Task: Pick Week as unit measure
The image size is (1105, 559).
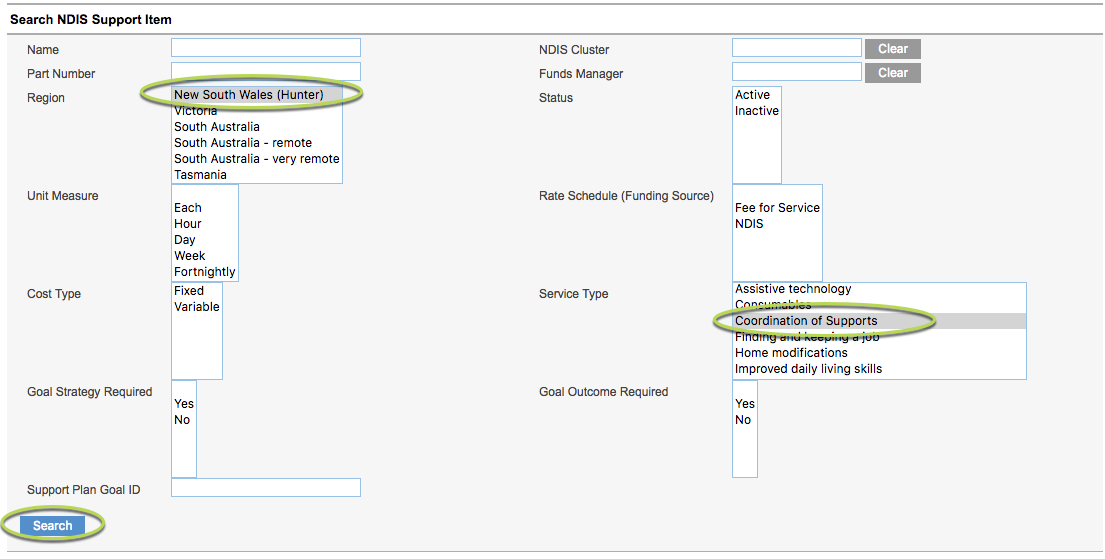Action: [x=204, y=256]
